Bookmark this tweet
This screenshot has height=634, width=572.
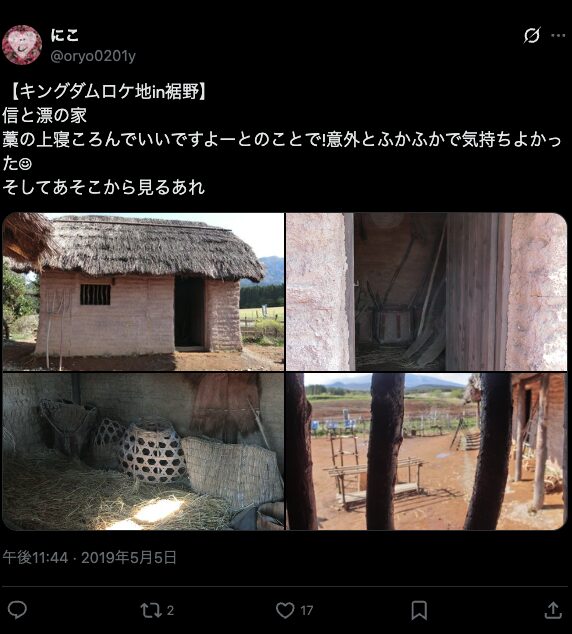point(419,610)
